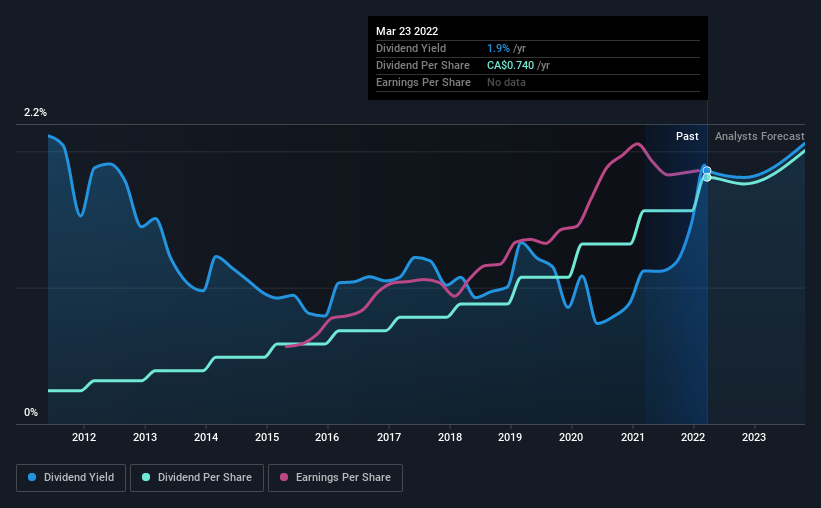Click the 2012 x-axis label
The width and height of the screenshot is (821, 508).
tap(84, 437)
